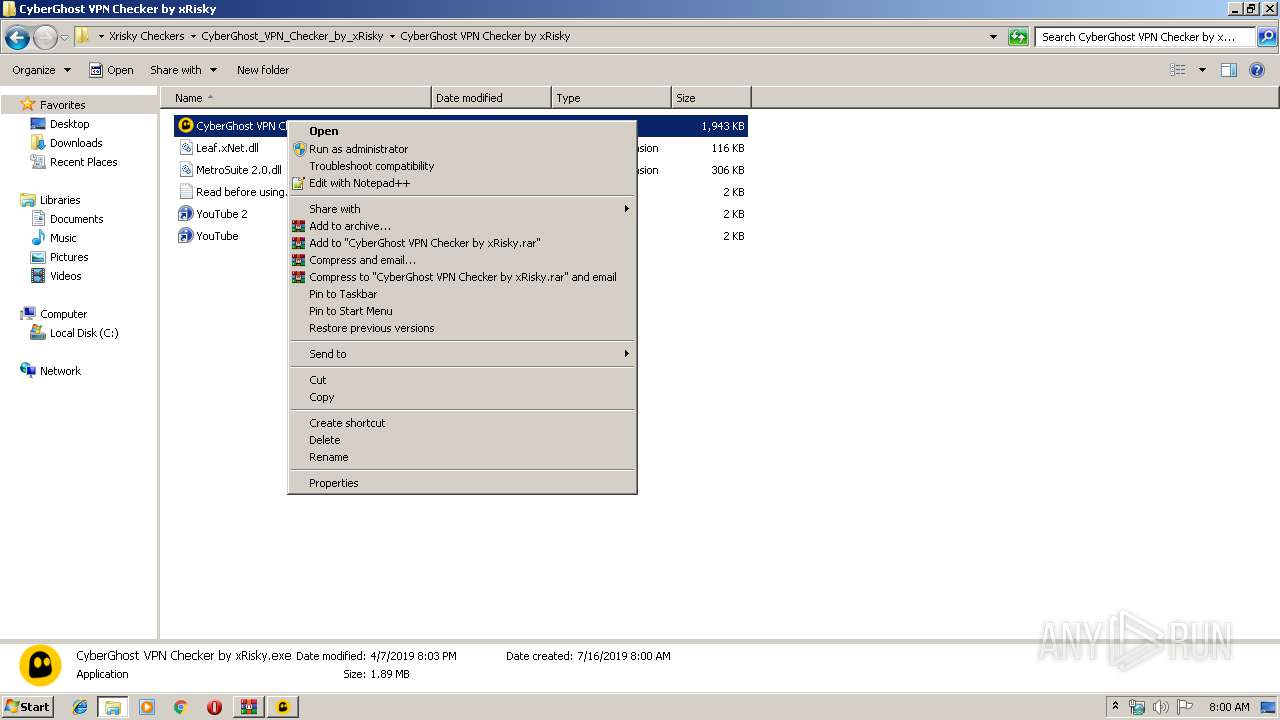Click the New folder button
This screenshot has width=1280, height=720.
pos(263,70)
